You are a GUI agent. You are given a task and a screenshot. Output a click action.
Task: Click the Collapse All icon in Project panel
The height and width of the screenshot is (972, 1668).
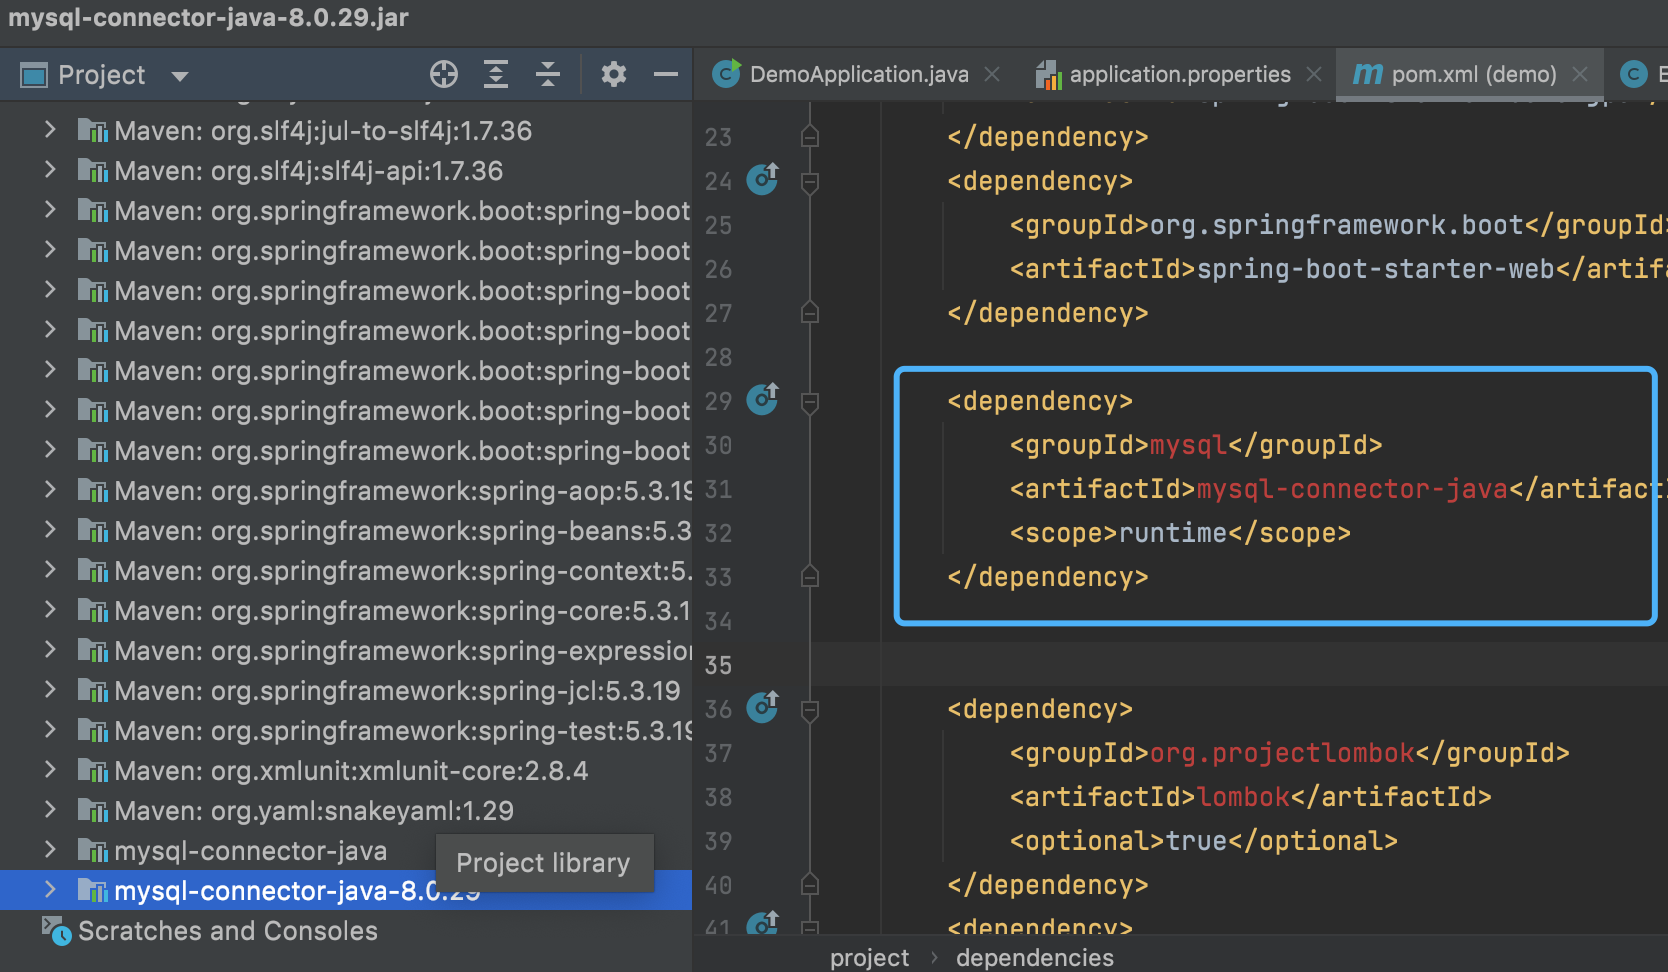coord(548,74)
